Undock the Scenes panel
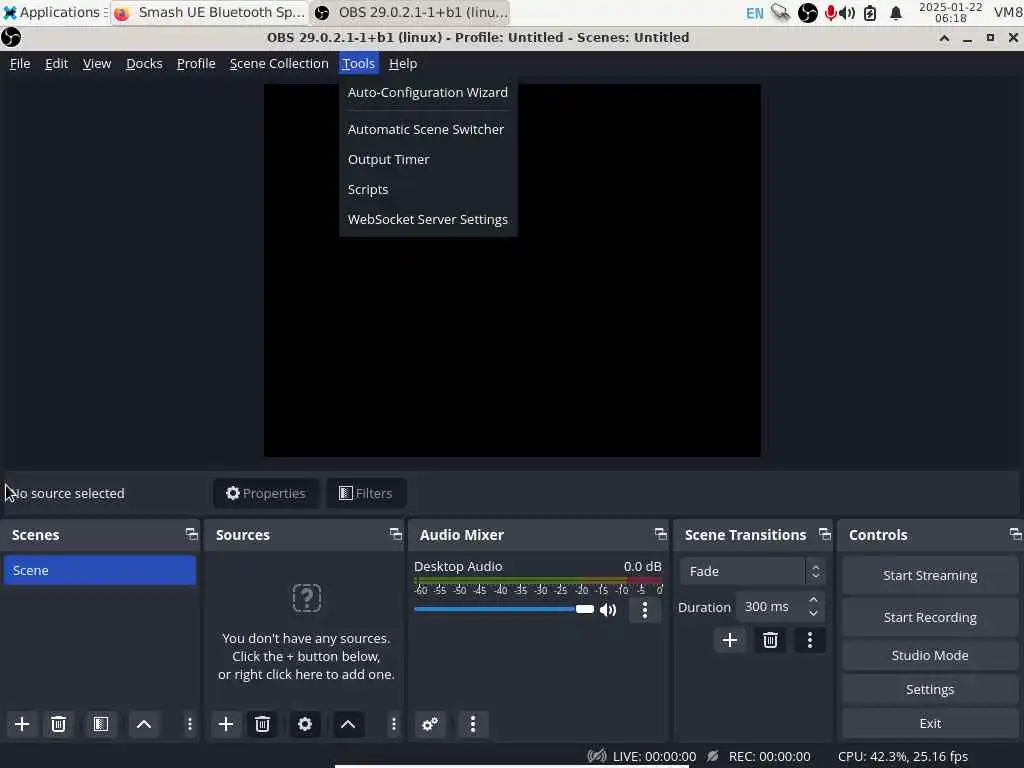This screenshot has height=768, width=1024. 191,534
